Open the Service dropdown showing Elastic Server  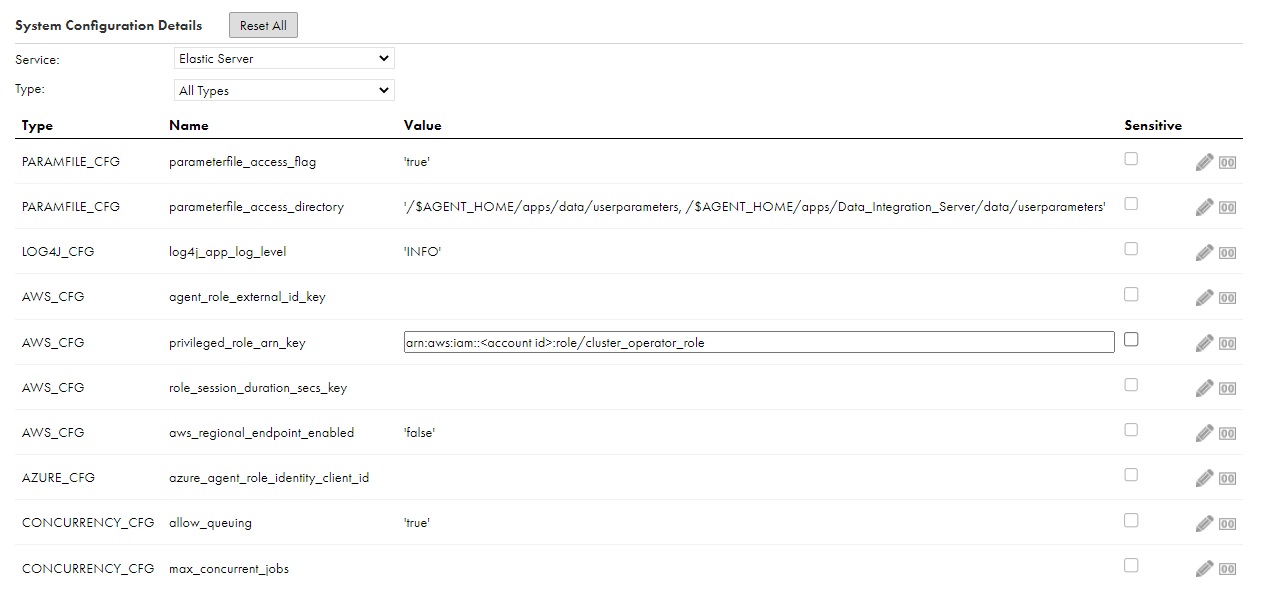[x=284, y=59]
